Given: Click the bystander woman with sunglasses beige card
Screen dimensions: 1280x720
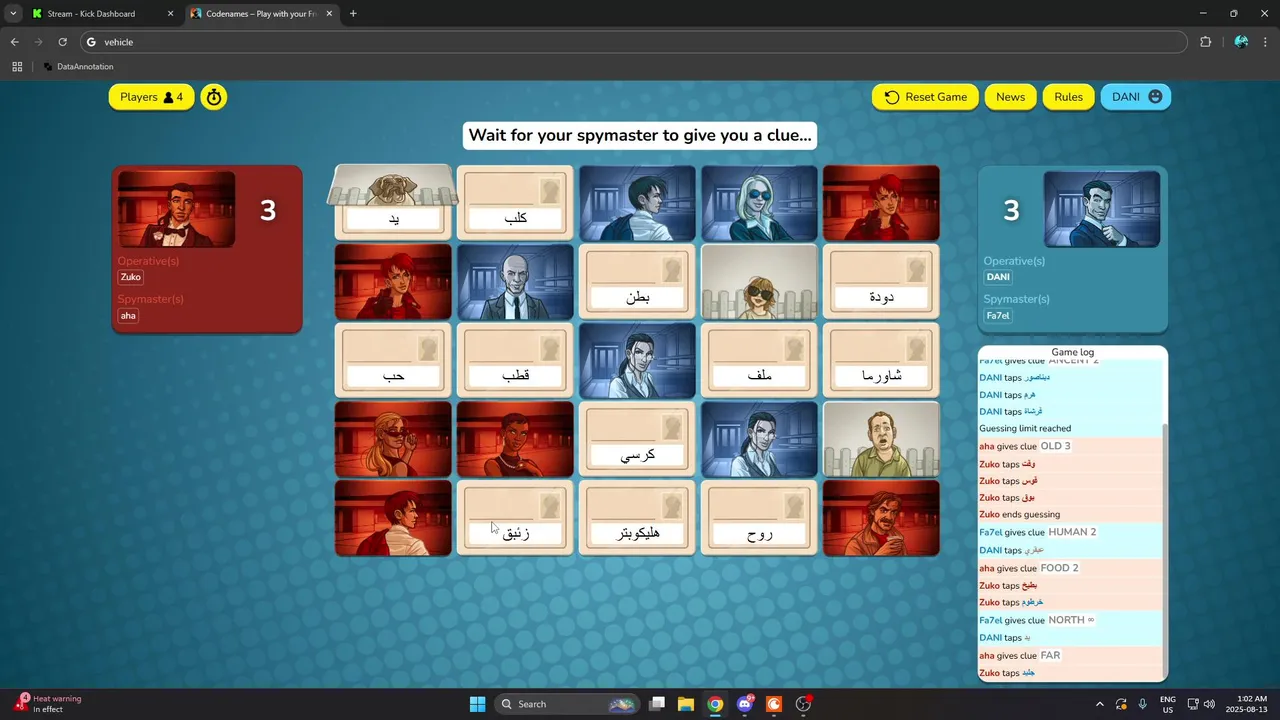Looking at the screenshot, I should coord(759,282).
